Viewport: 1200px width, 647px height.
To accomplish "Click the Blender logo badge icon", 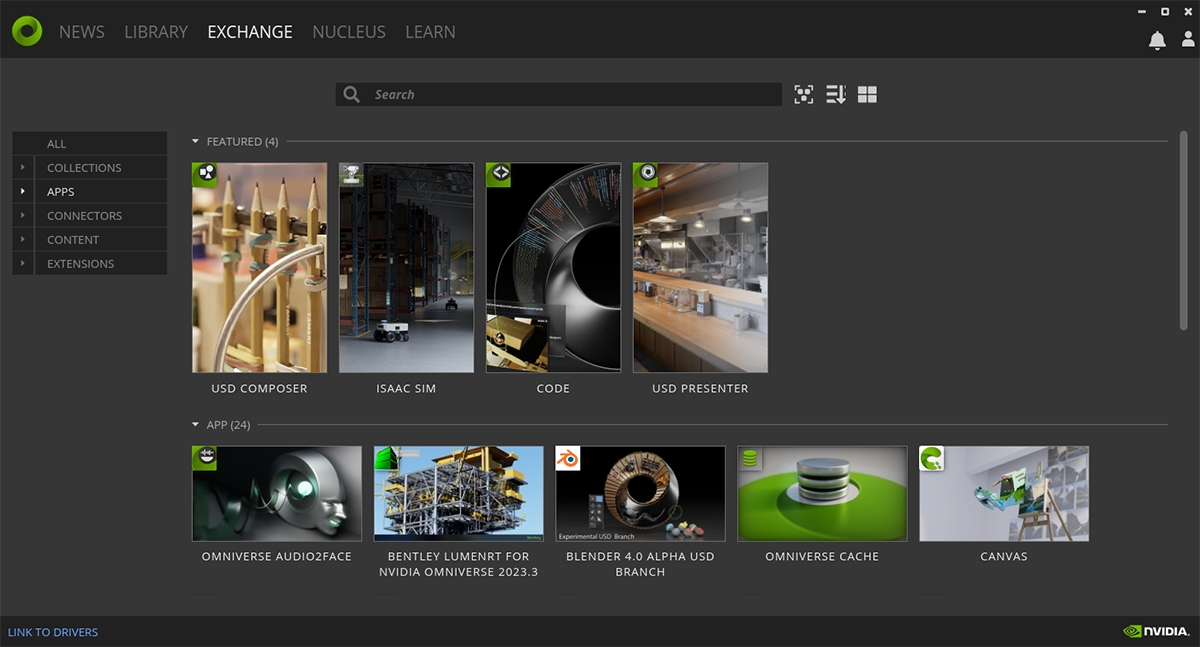I will click(x=569, y=458).
